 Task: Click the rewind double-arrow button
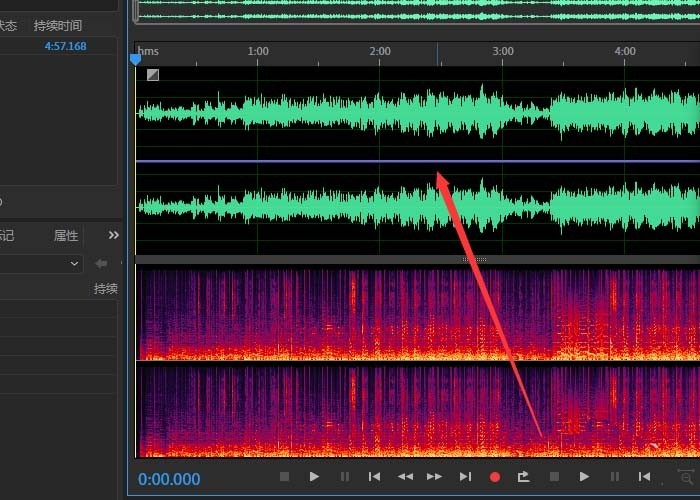click(x=405, y=477)
